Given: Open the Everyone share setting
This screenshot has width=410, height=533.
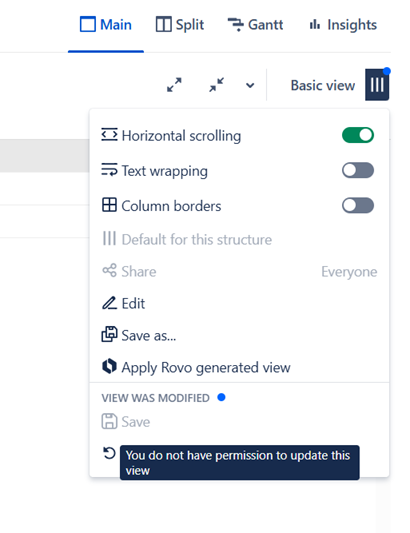Looking at the screenshot, I should pos(349,272).
